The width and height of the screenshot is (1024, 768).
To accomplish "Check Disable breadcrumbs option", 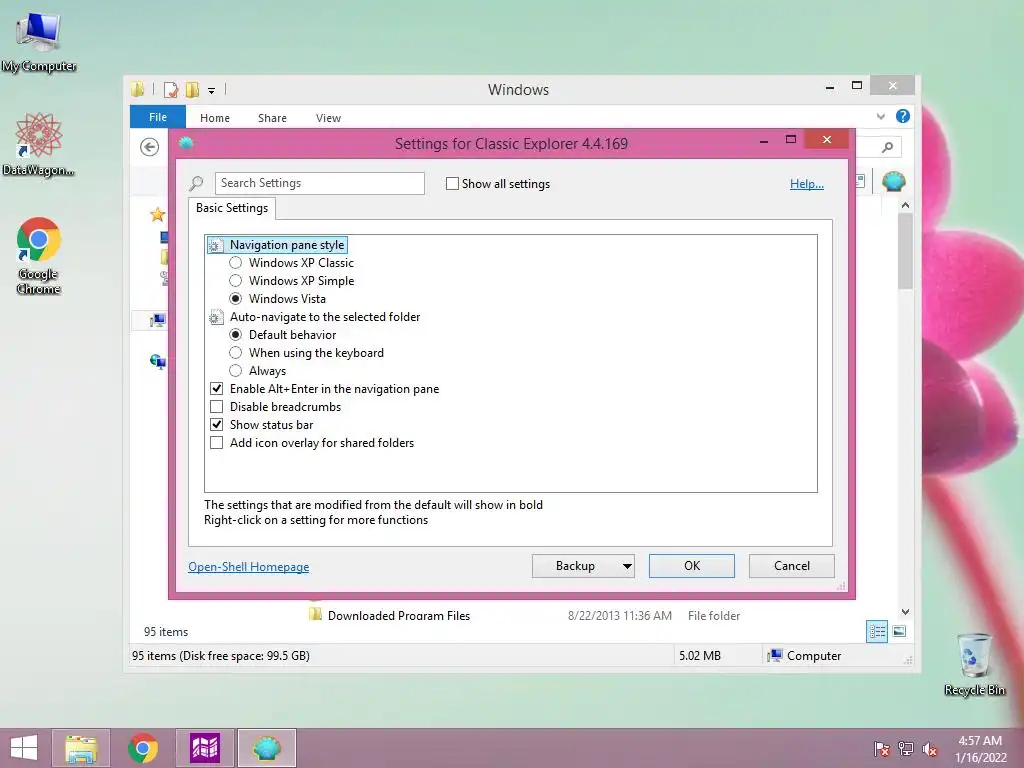I will 216,407.
